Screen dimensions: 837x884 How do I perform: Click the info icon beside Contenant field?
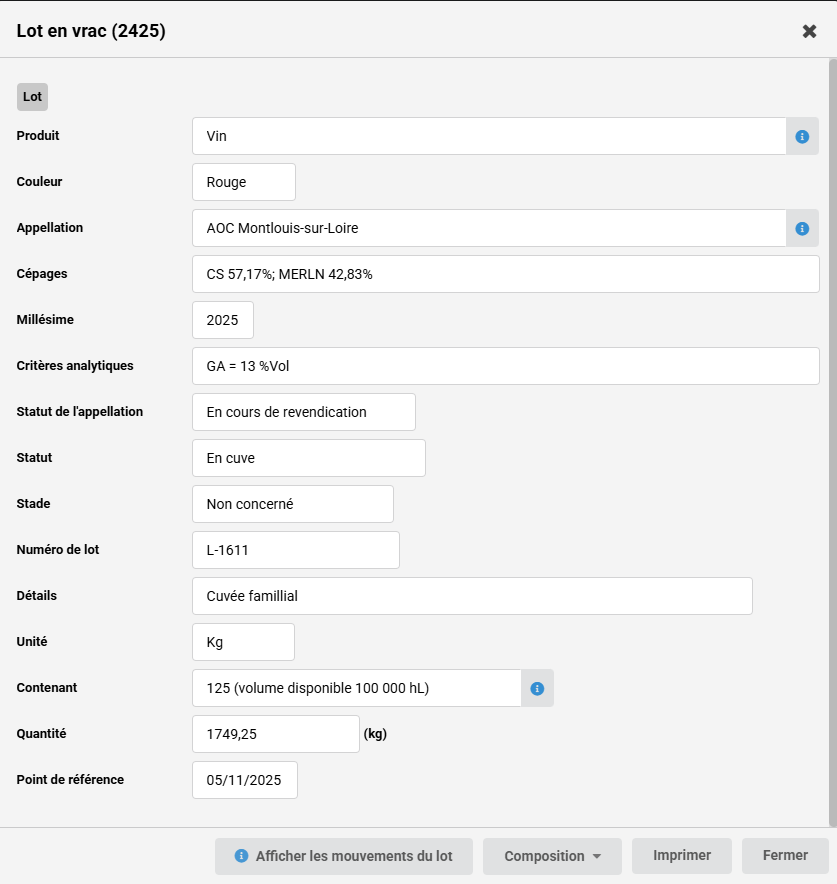pos(537,688)
